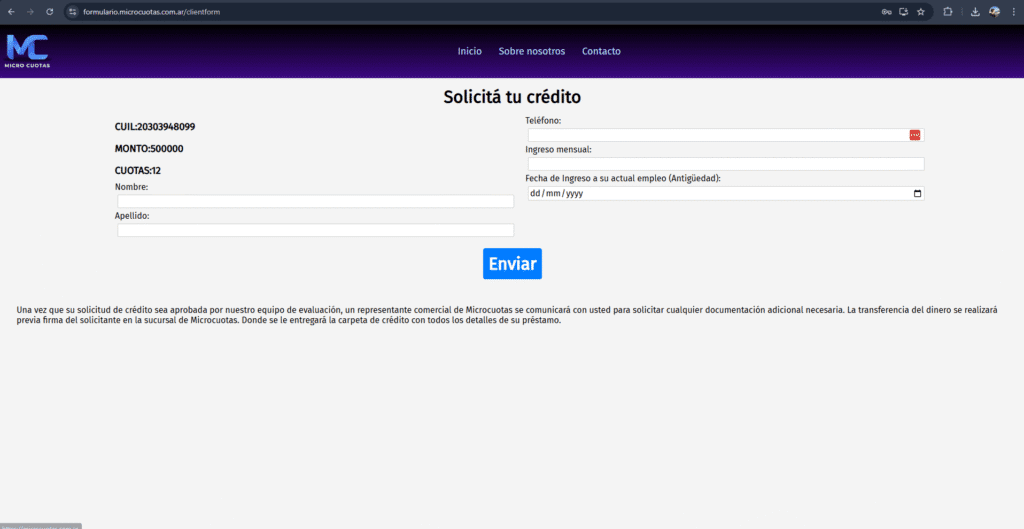
Task: Click the Teléfono input field
Action: [726, 135]
